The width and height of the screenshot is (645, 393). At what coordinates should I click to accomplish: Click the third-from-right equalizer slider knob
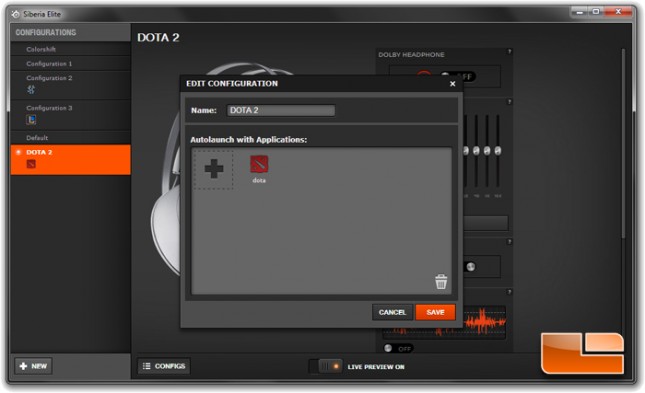[476, 151]
